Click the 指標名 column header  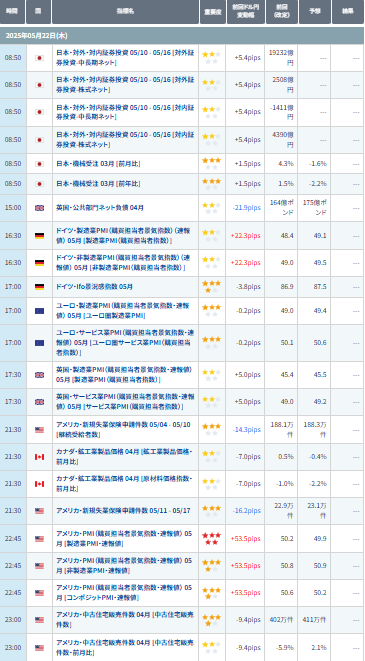click(x=125, y=11)
